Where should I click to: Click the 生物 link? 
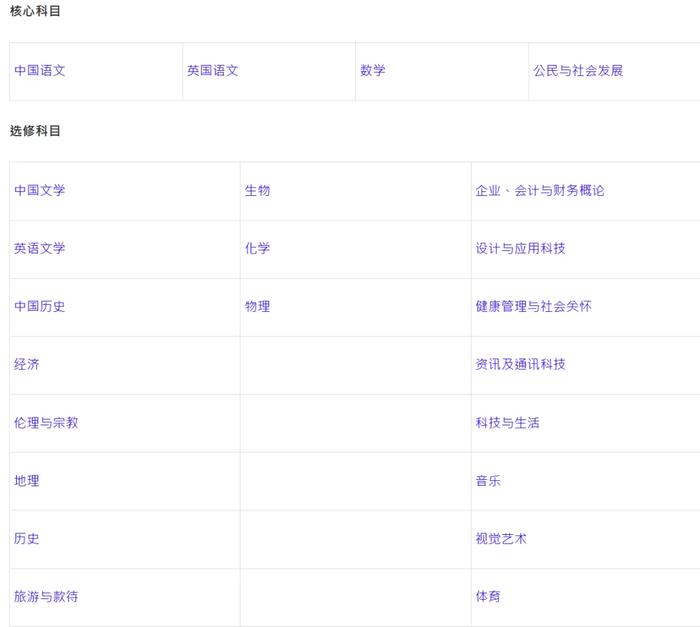point(258,190)
